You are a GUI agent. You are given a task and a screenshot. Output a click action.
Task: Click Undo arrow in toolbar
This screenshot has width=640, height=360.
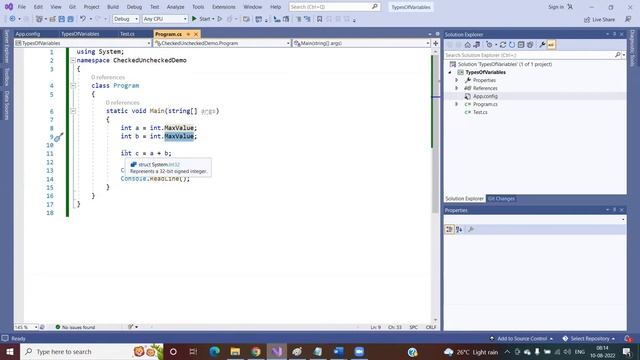click(82, 19)
